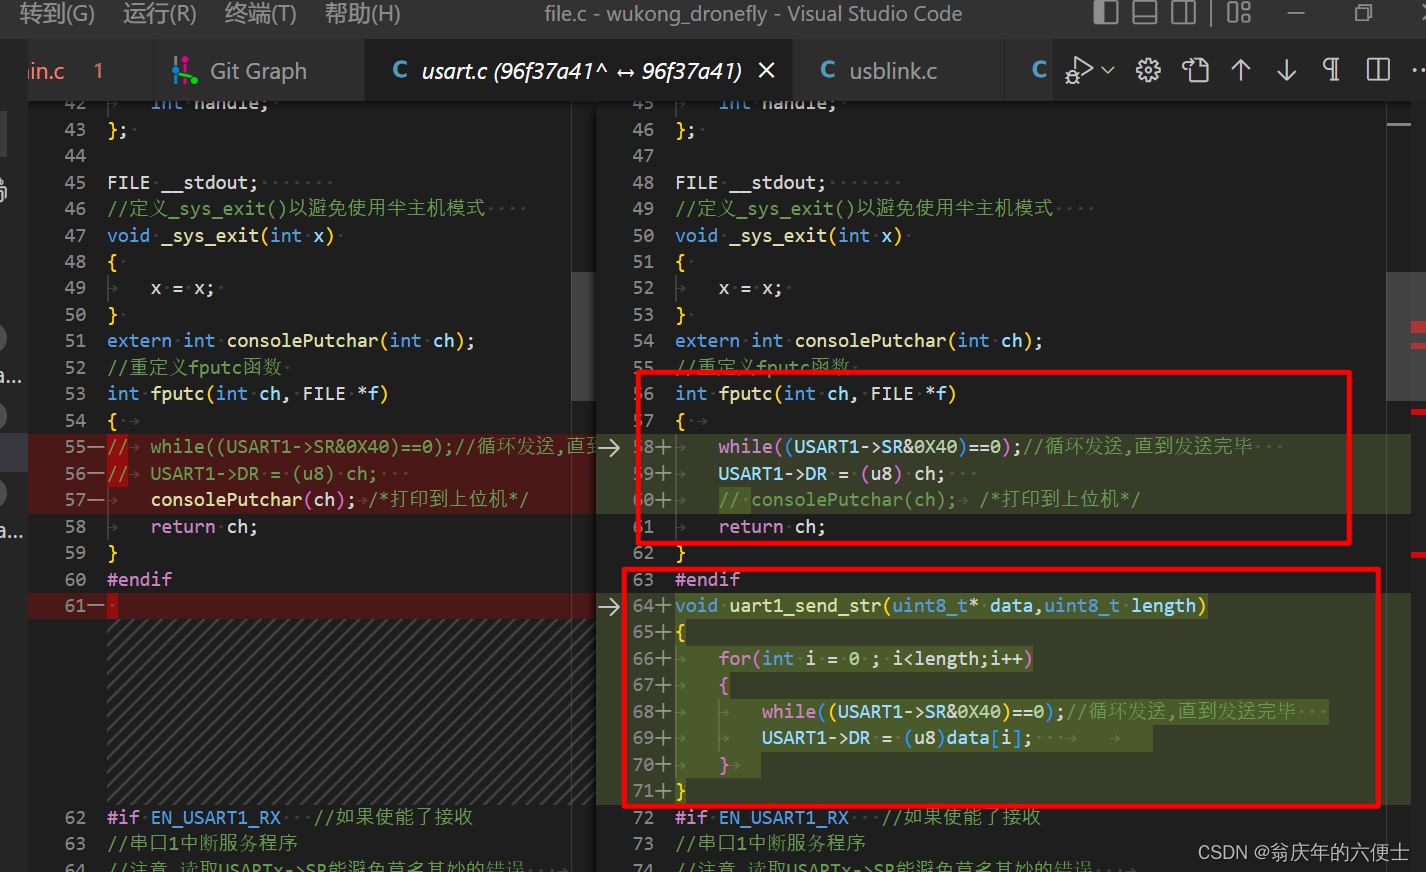
Task: Open the 帮助(H) menu
Action: [362, 14]
